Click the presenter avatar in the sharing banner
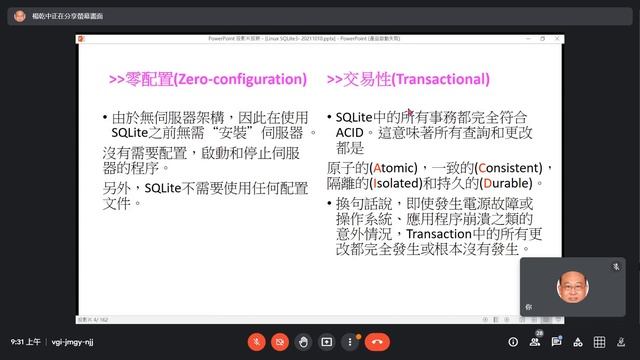 pos(20,16)
